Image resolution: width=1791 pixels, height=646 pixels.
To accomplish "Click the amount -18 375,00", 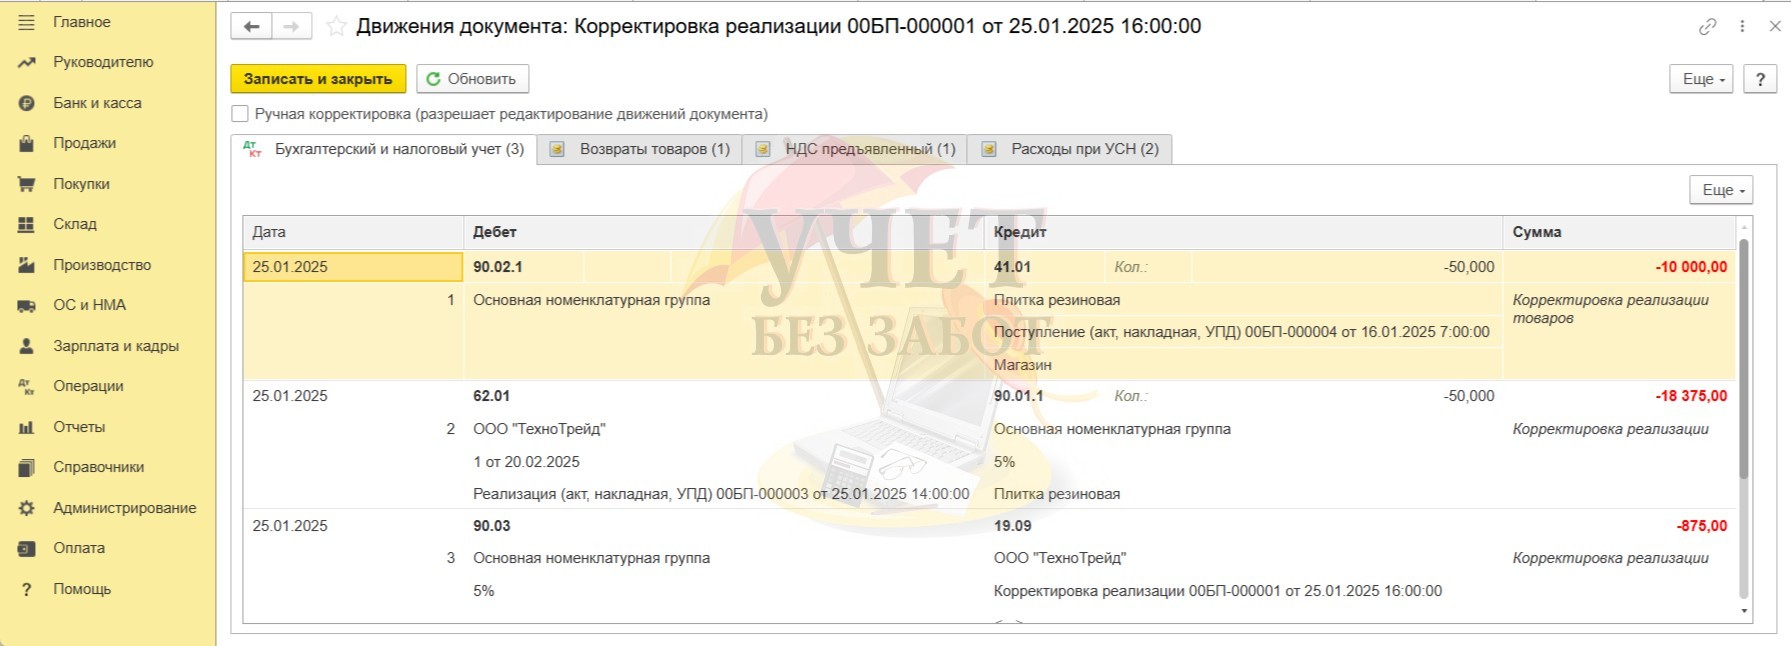I will 1690,396.
